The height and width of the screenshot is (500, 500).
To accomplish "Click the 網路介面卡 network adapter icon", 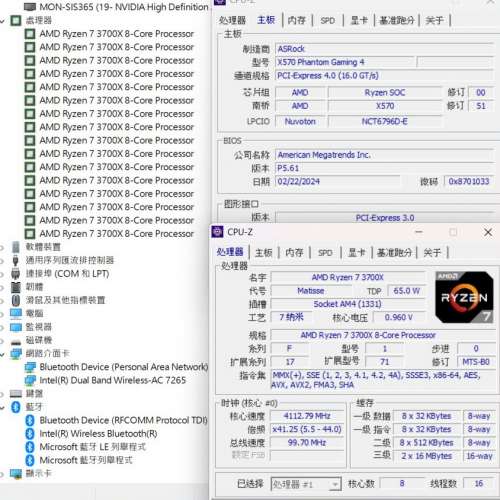I will tap(16, 354).
